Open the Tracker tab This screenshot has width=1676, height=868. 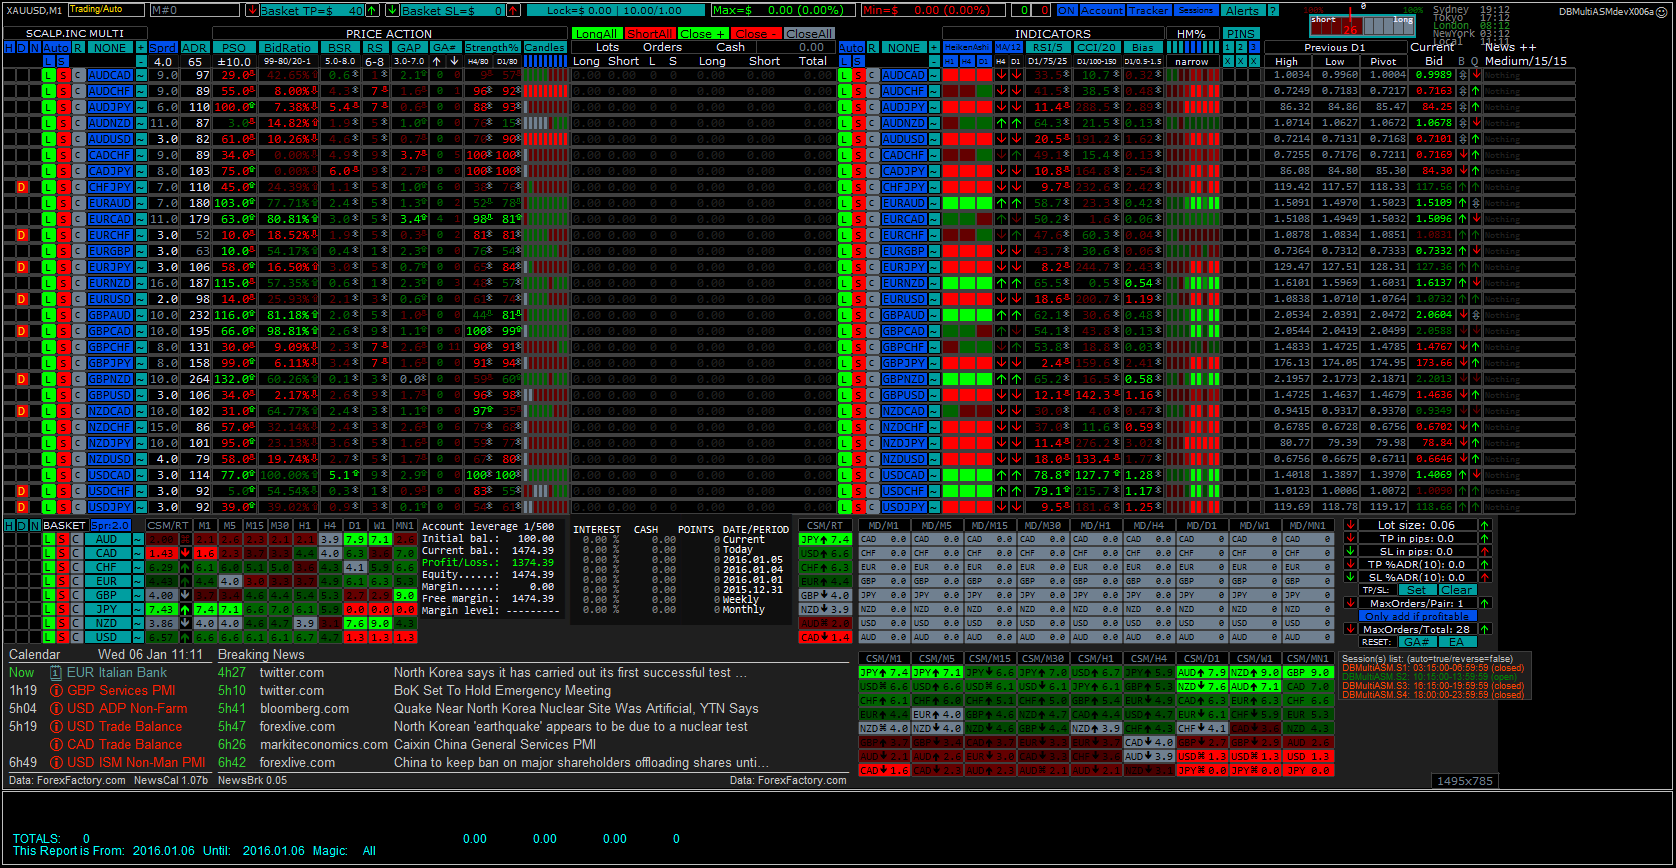[x=1149, y=10]
